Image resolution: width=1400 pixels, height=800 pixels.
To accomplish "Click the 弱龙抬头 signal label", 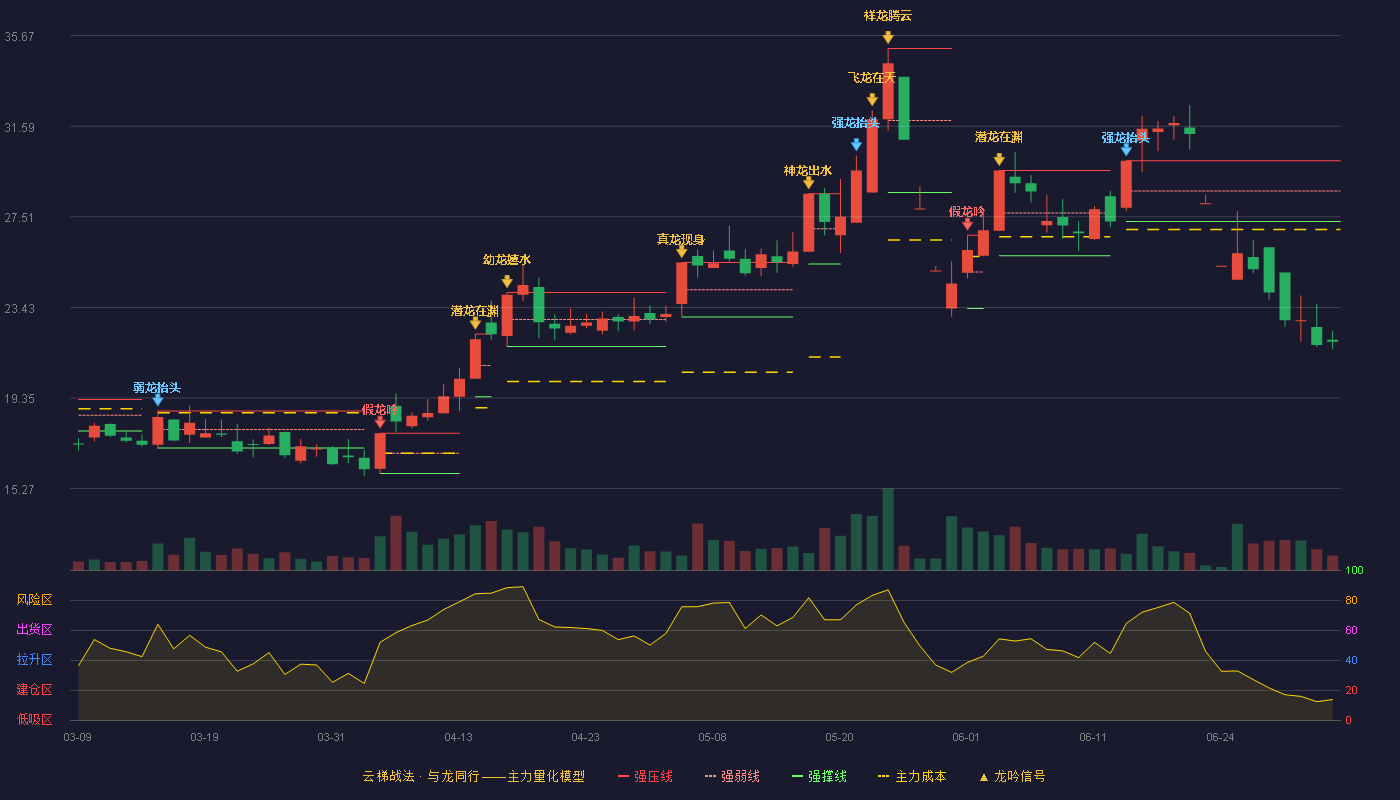I will pyautogui.click(x=157, y=387).
